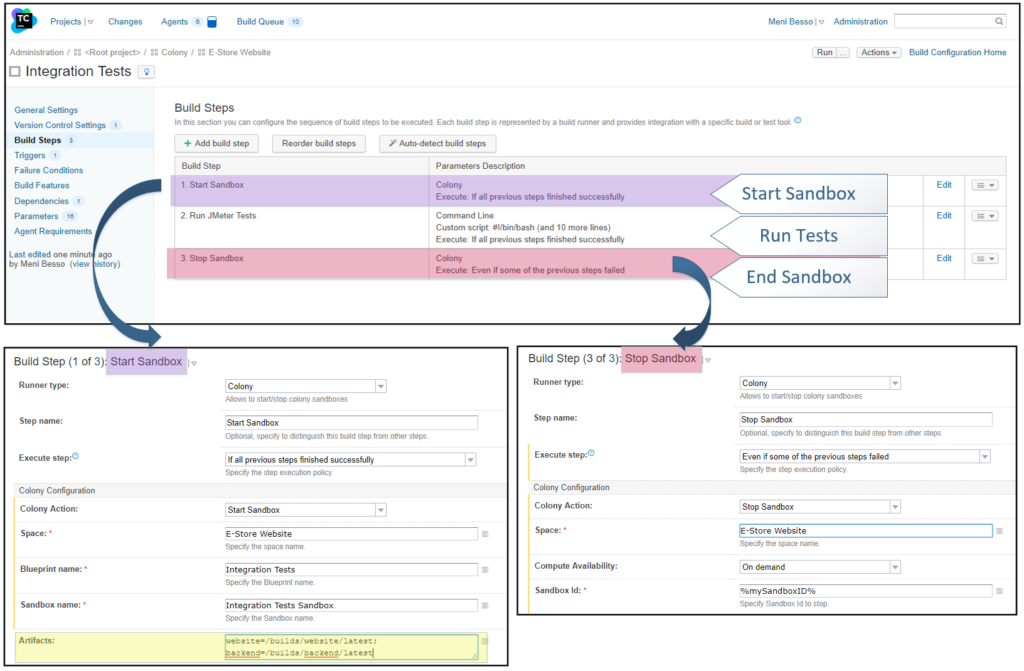Go to Build Features in sidebar

click(42, 186)
